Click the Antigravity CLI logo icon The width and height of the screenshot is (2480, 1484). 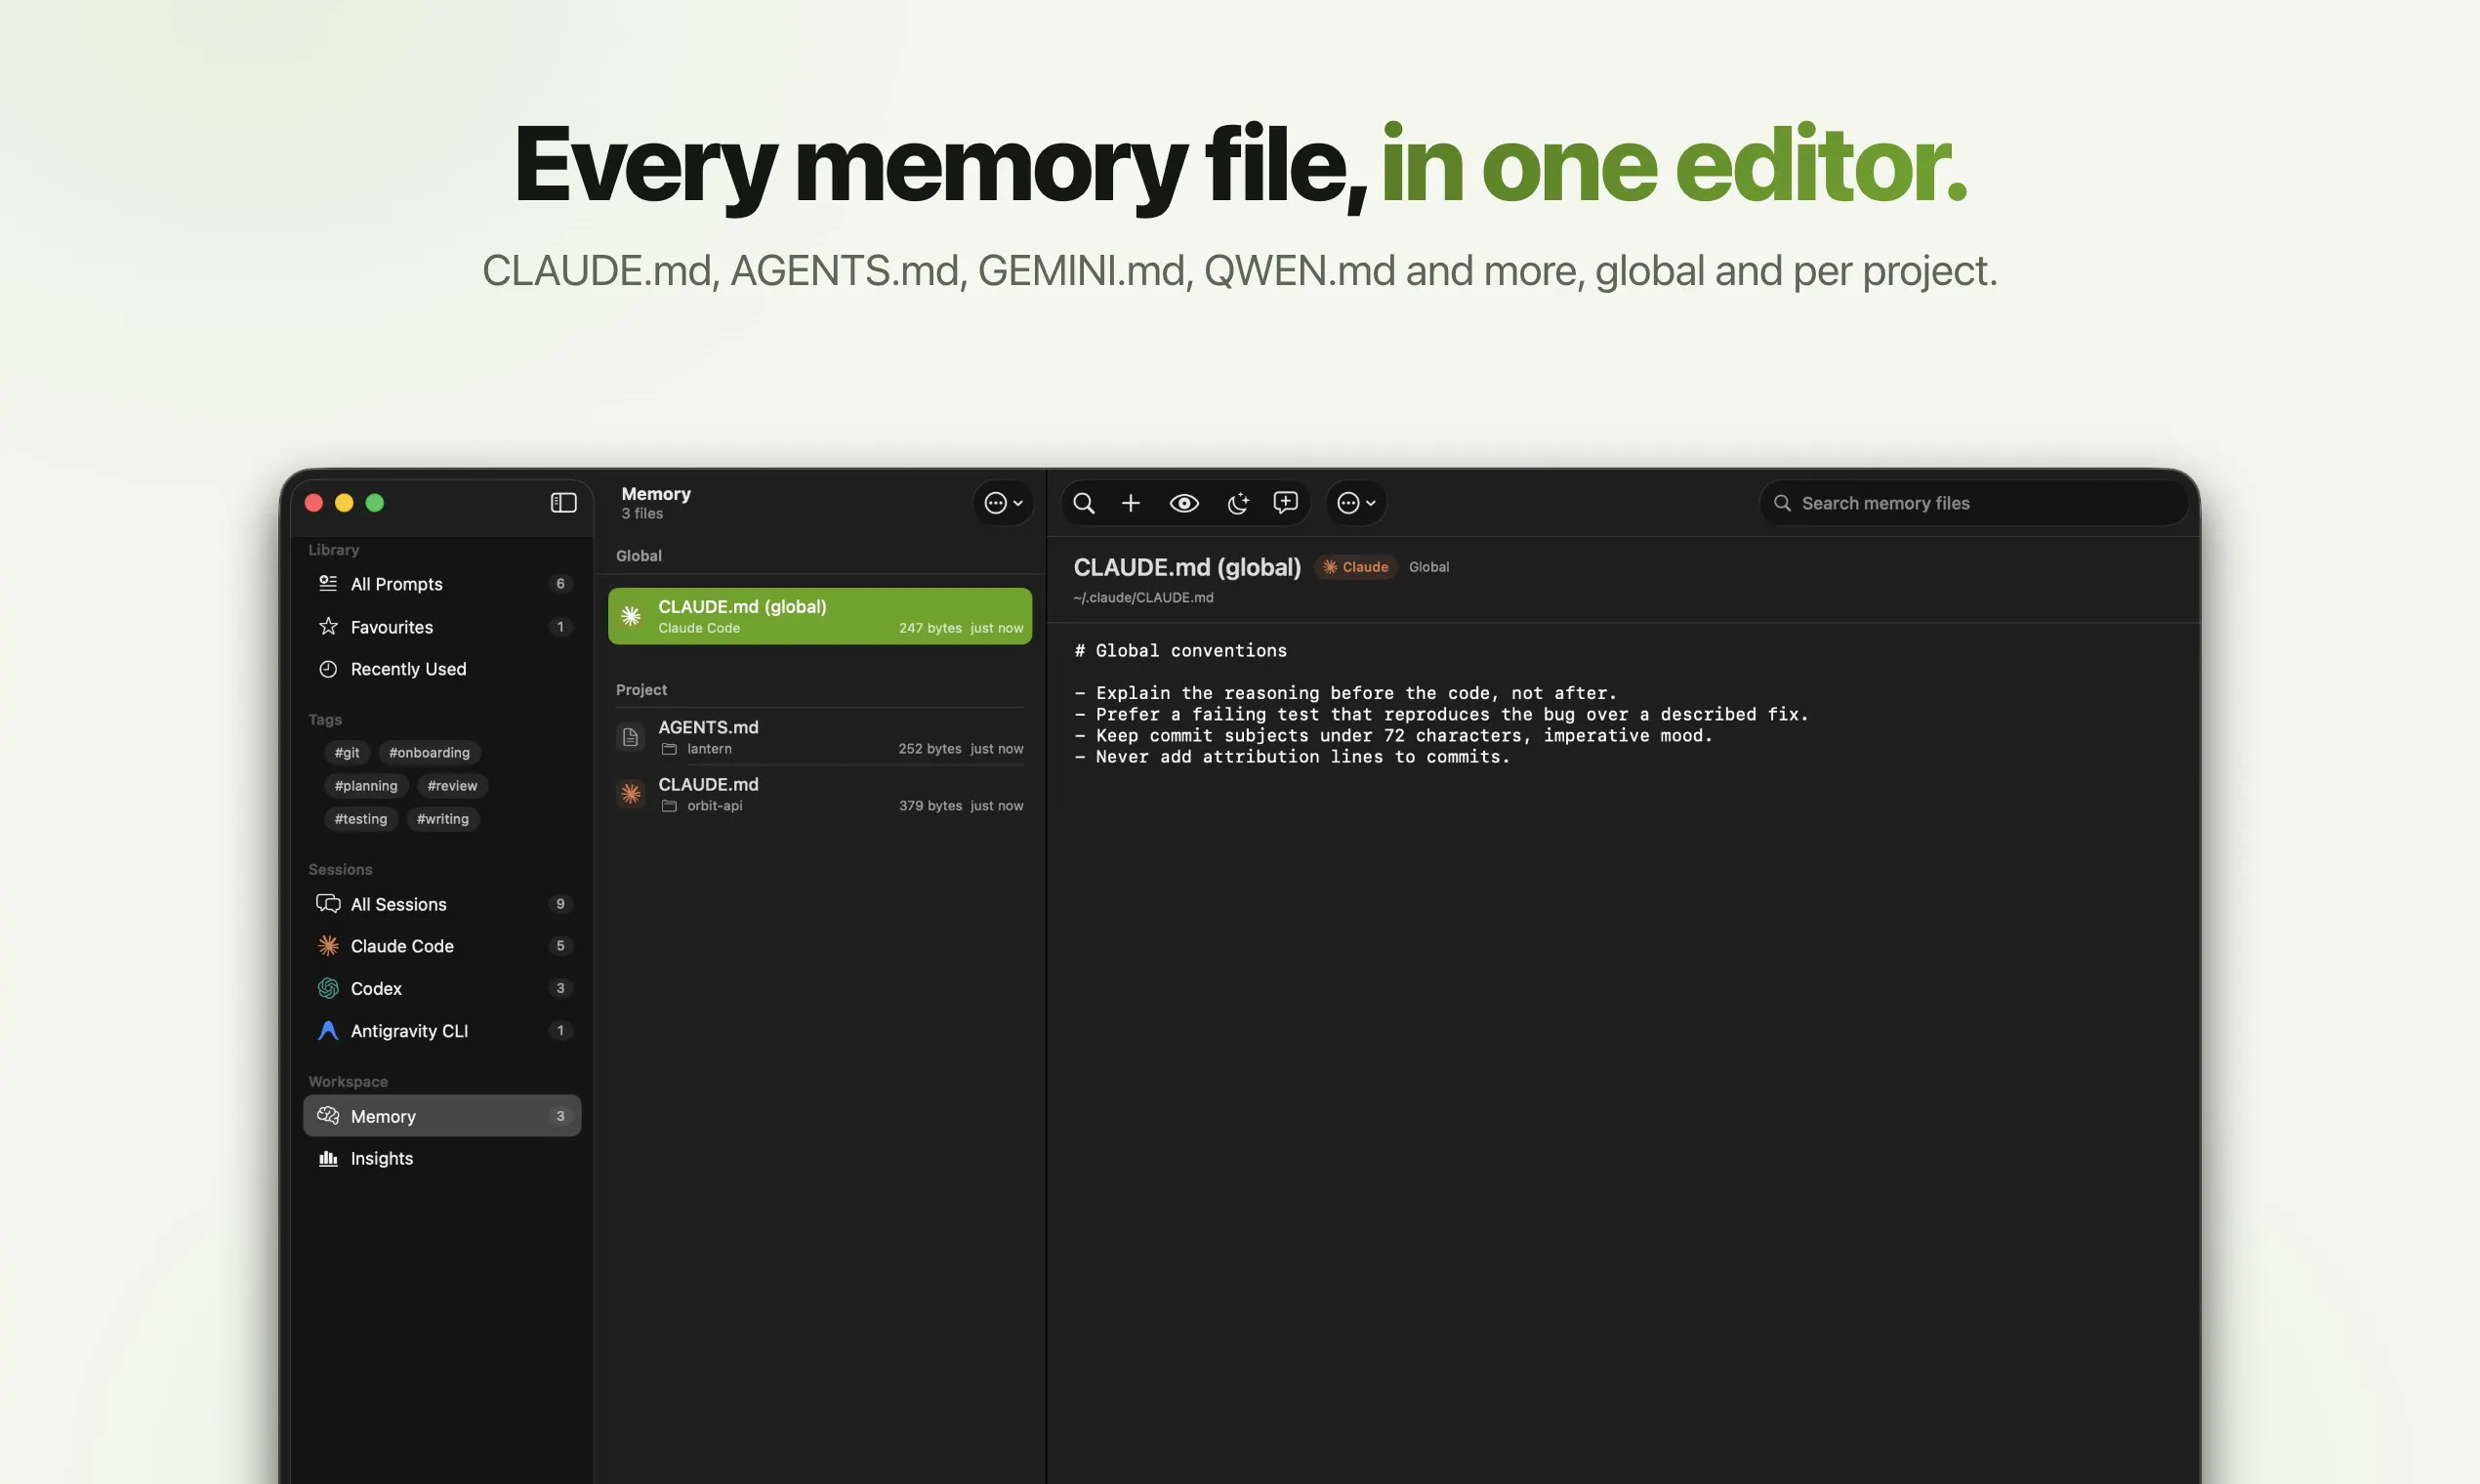328,1031
